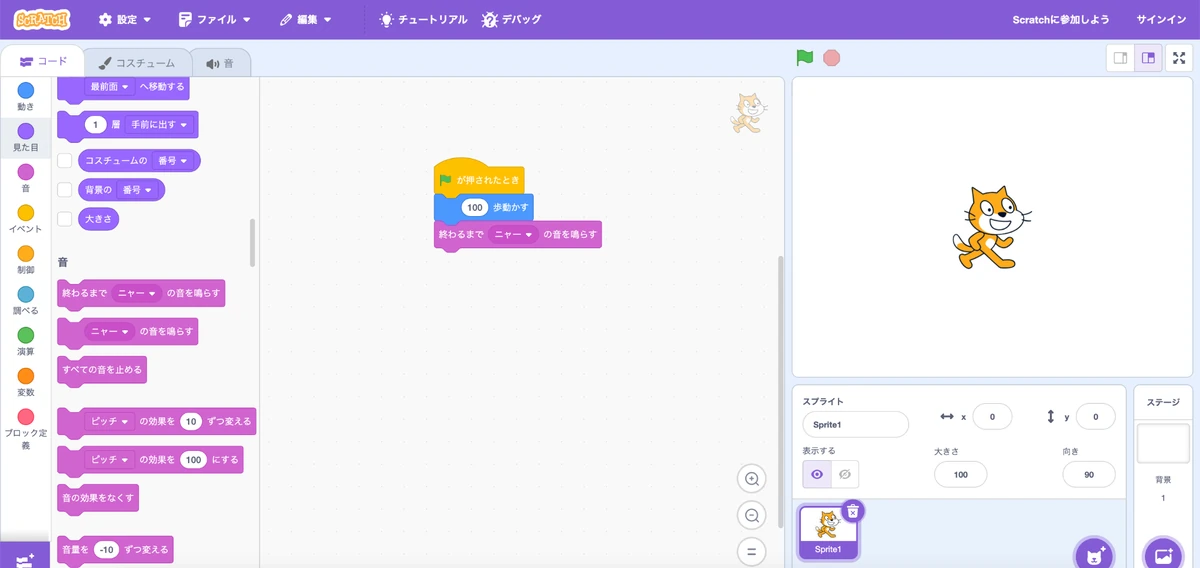Screen dimensions: 1200x568
Task: Select the 変数 block category
Action: (26, 383)
